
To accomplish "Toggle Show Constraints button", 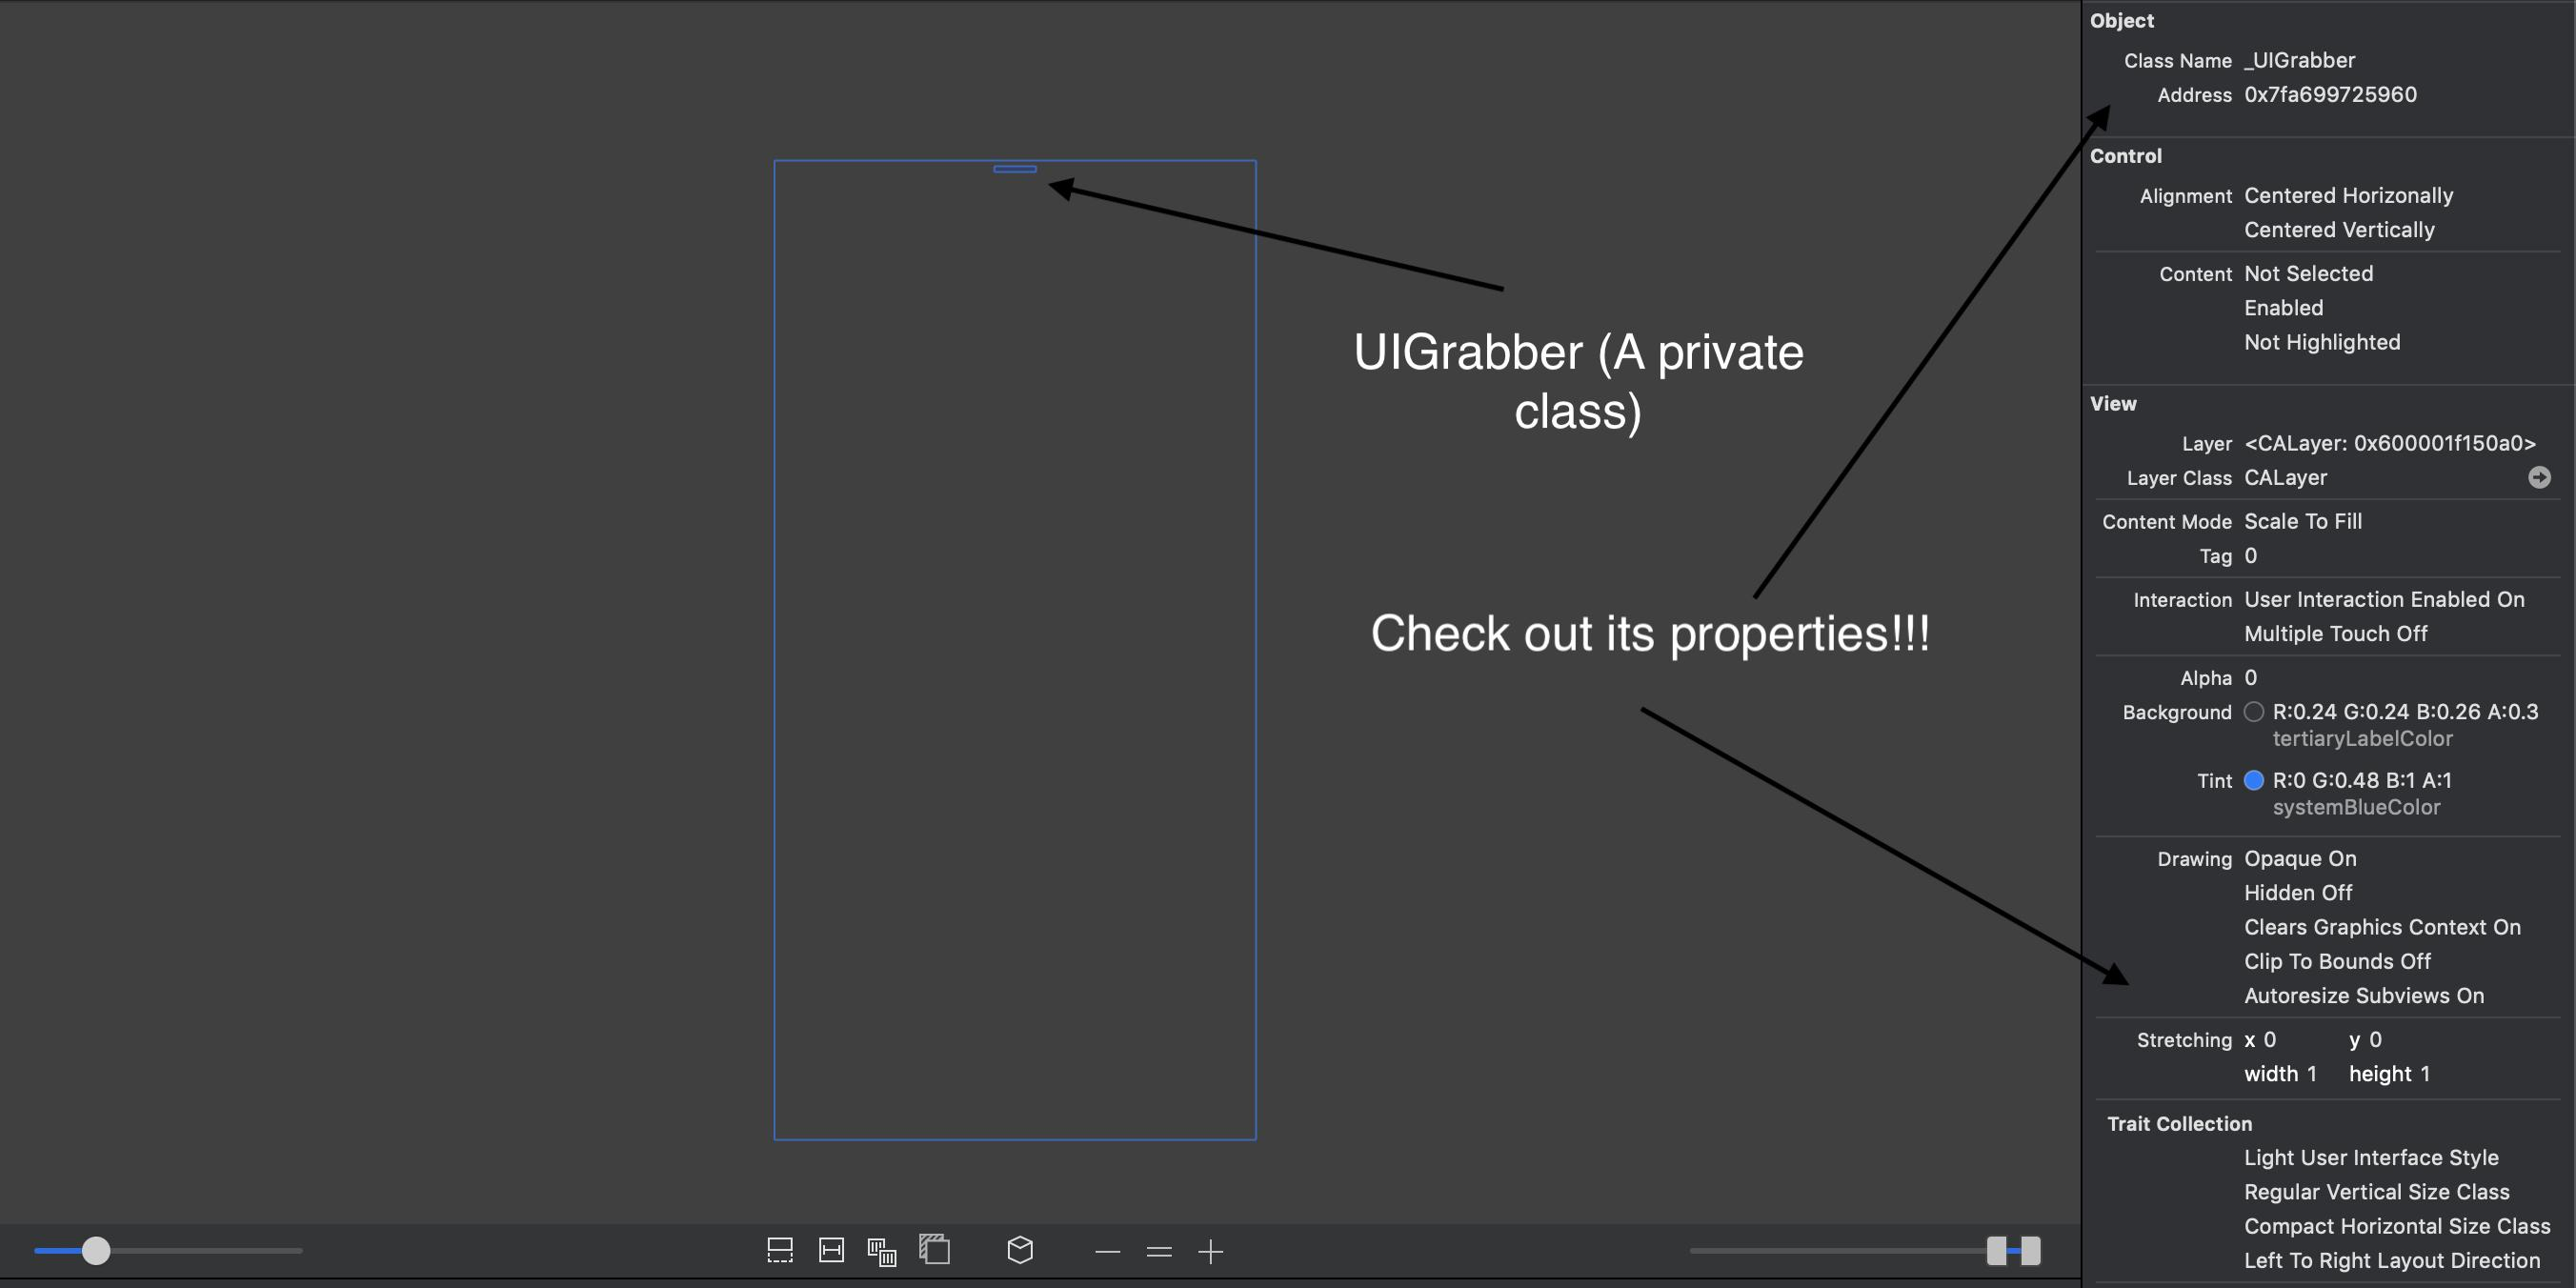I will [831, 1250].
